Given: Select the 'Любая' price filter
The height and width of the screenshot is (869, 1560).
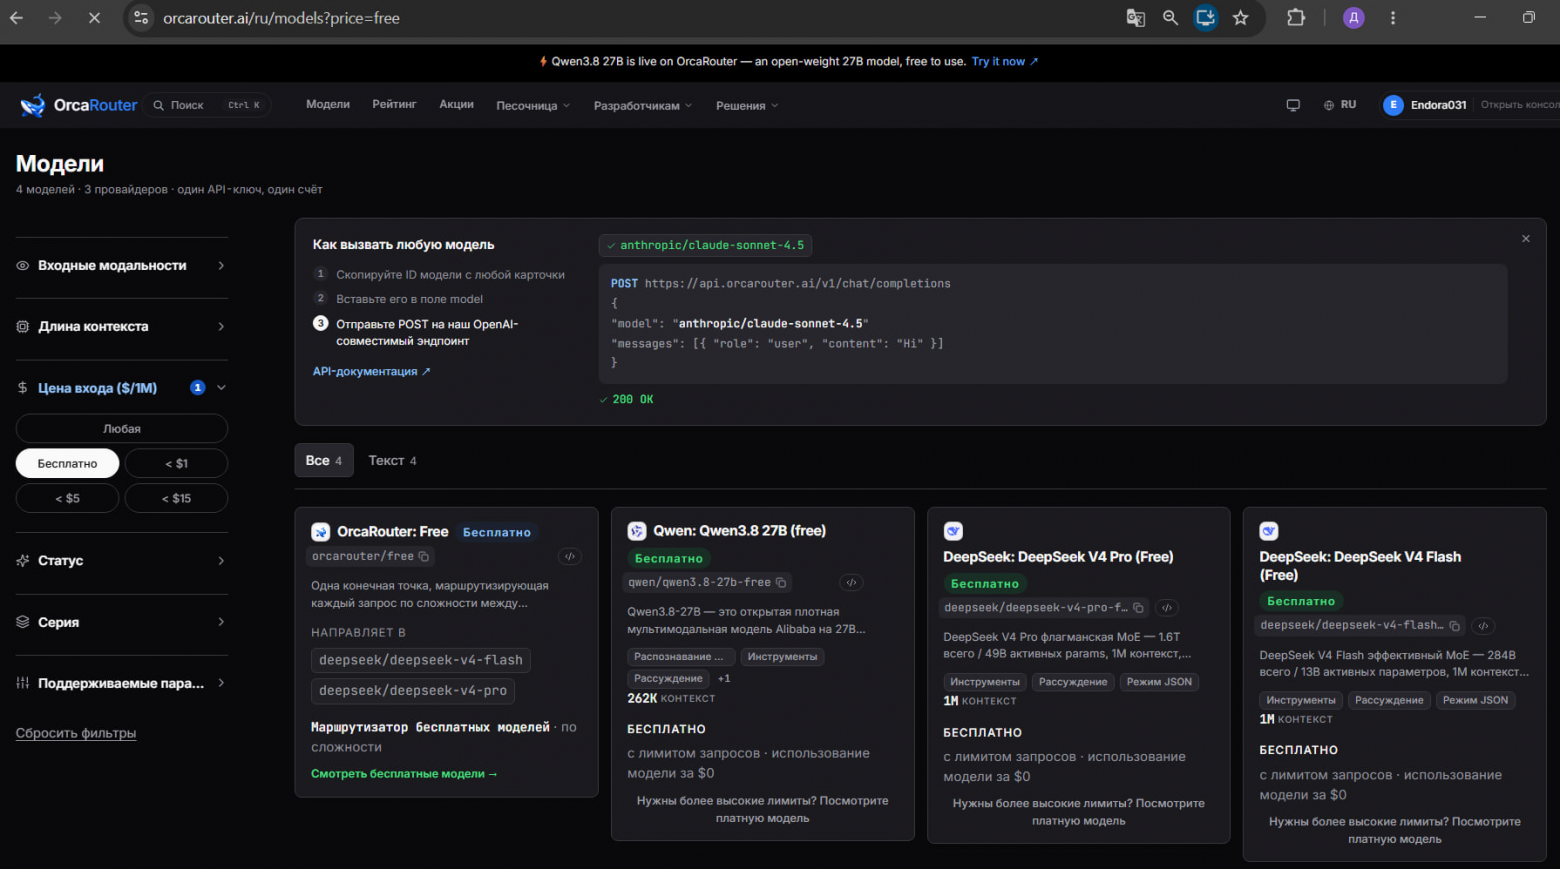Looking at the screenshot, I should click(122, 429).
